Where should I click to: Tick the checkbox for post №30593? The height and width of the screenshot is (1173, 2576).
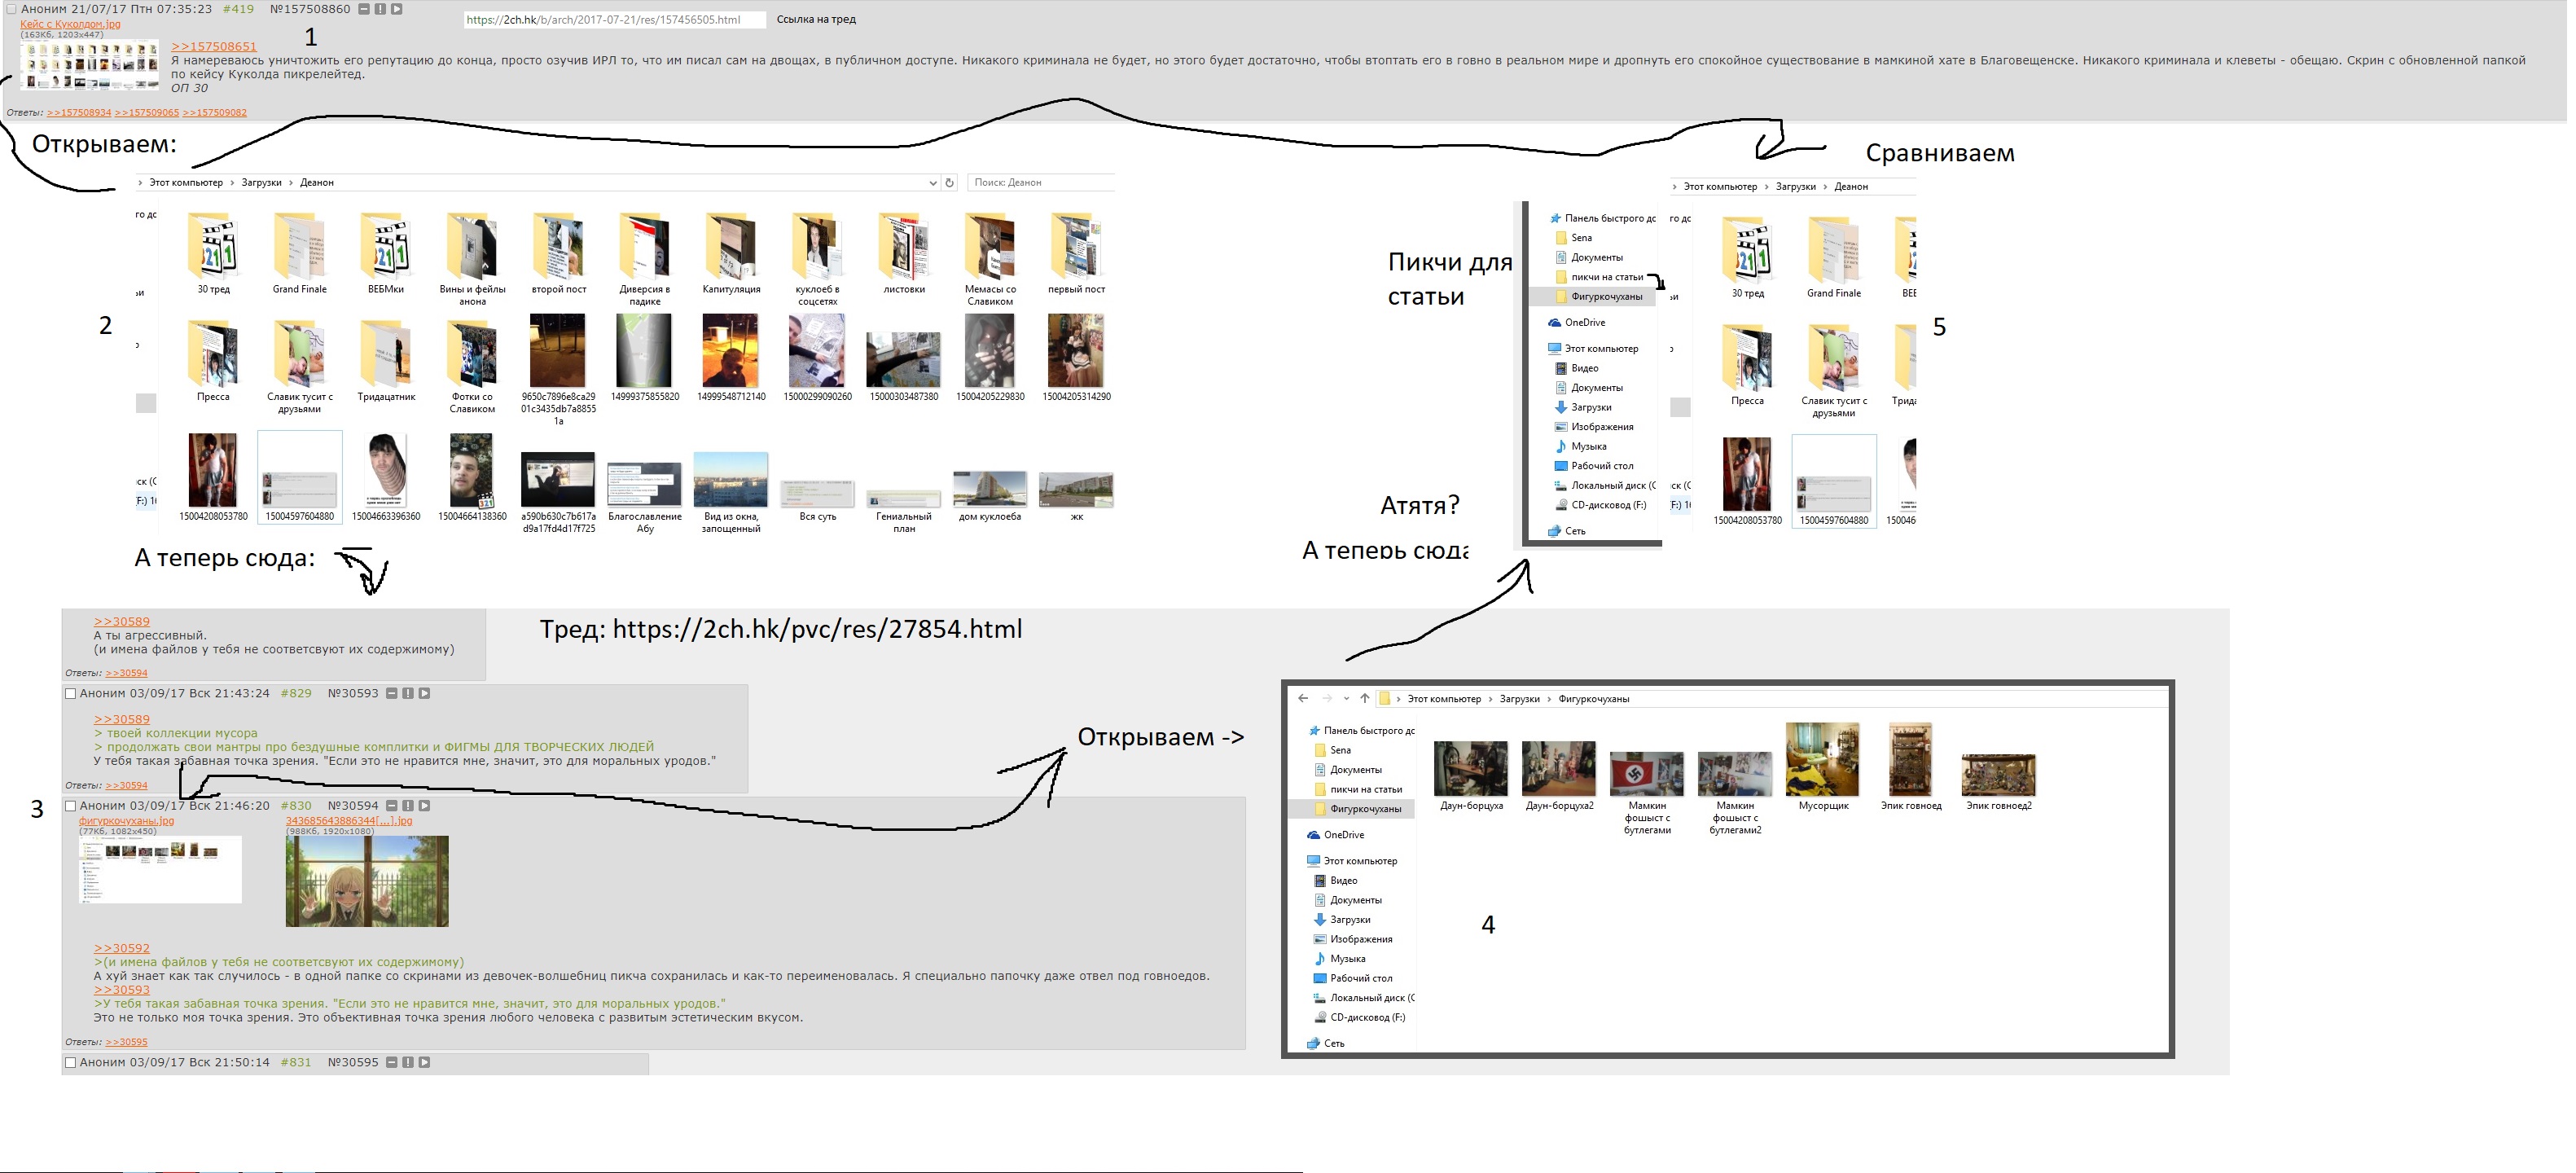[x=71, y=693]
